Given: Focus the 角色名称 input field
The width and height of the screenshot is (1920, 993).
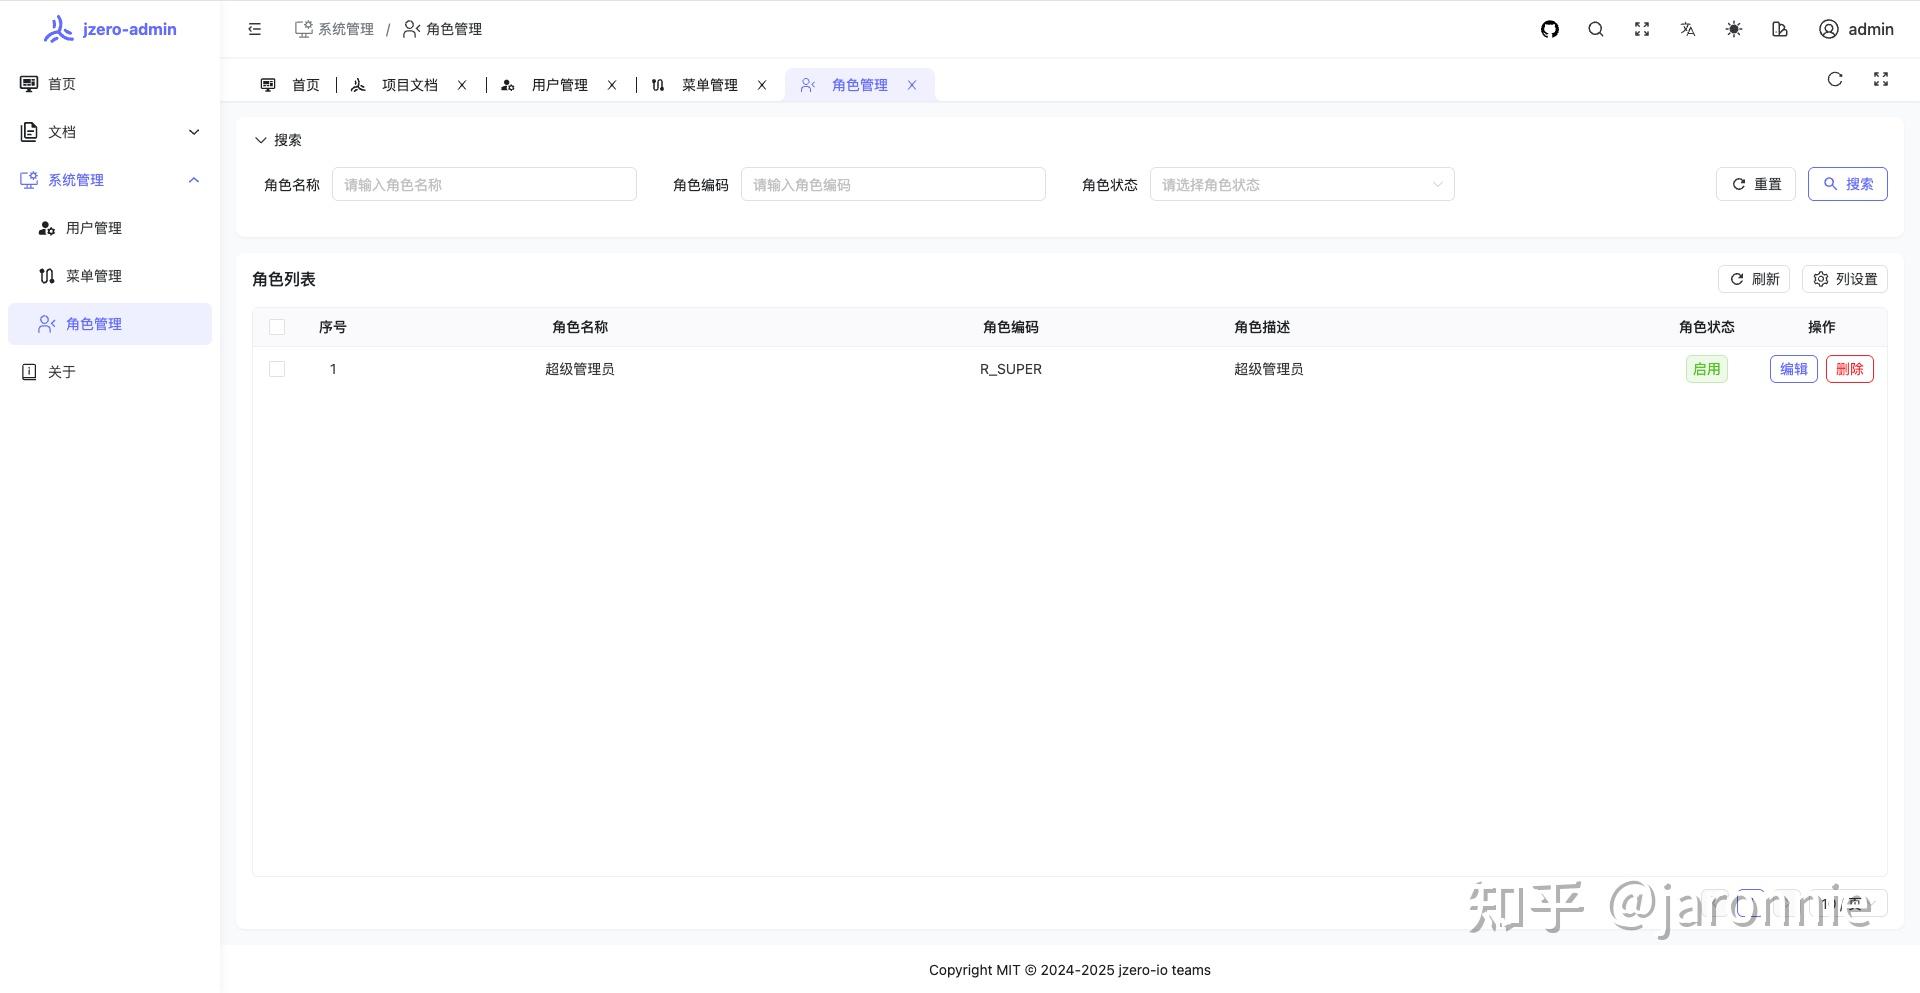Looking at the screenshot, I should 484,184.
